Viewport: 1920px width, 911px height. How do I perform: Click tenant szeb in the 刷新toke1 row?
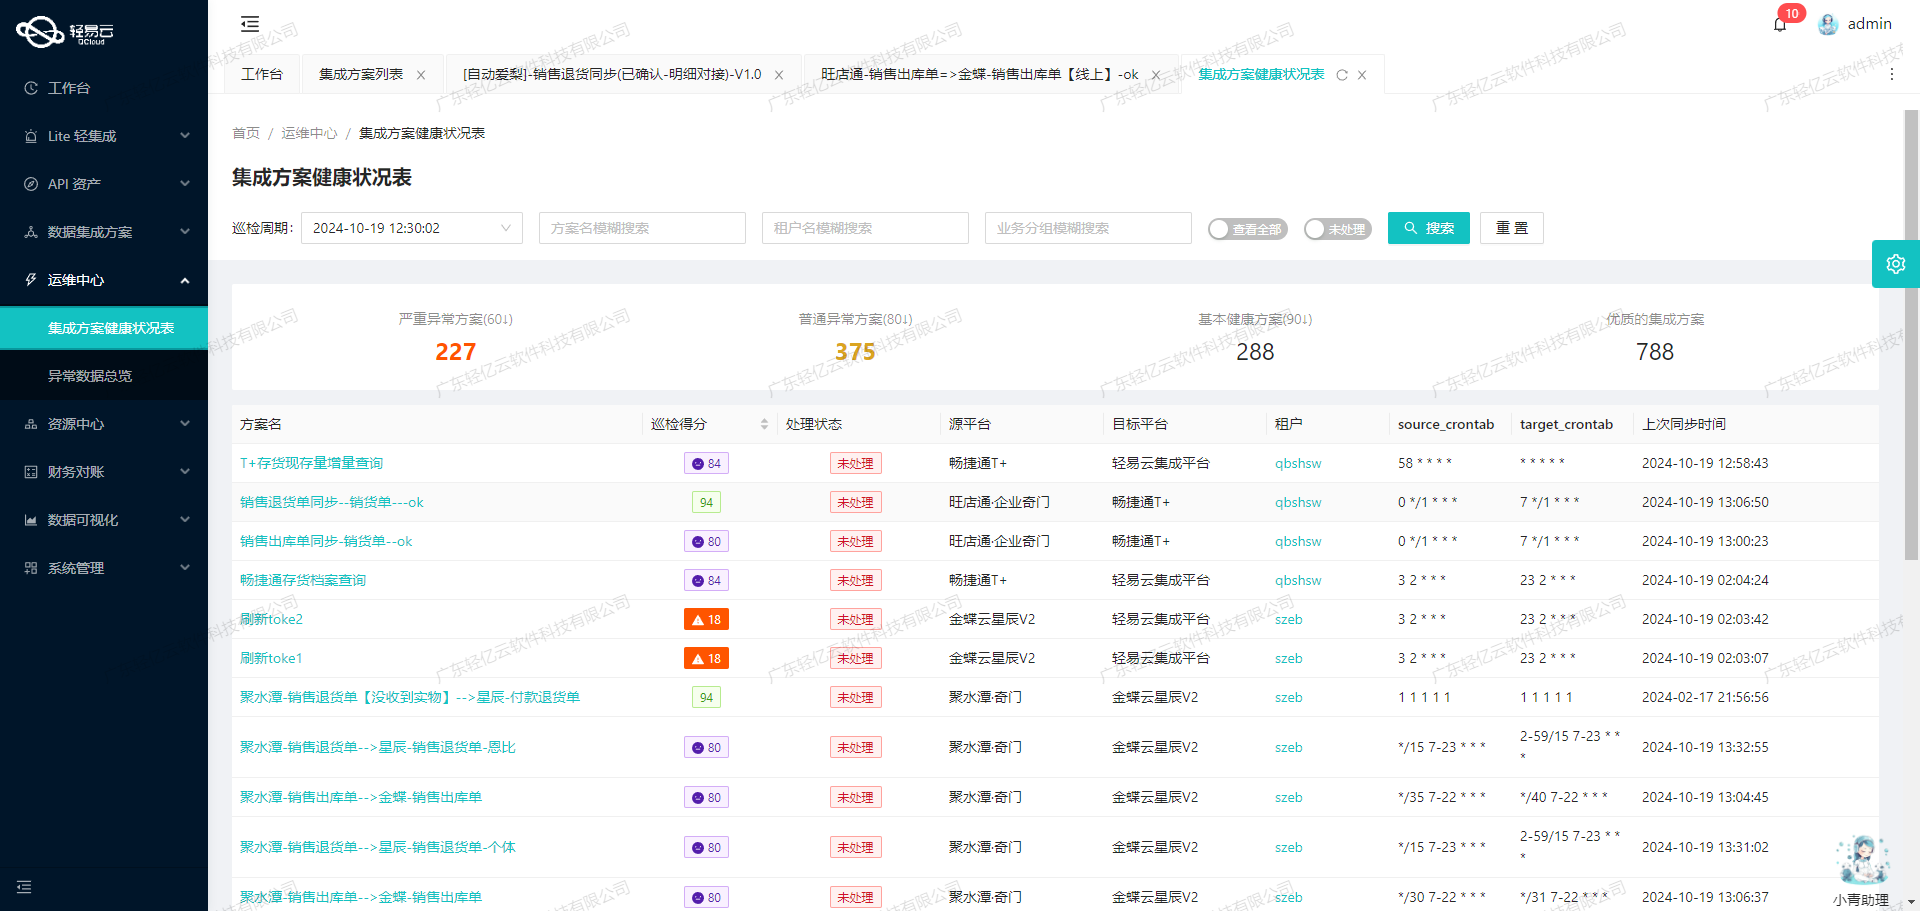coord(1289,658)
